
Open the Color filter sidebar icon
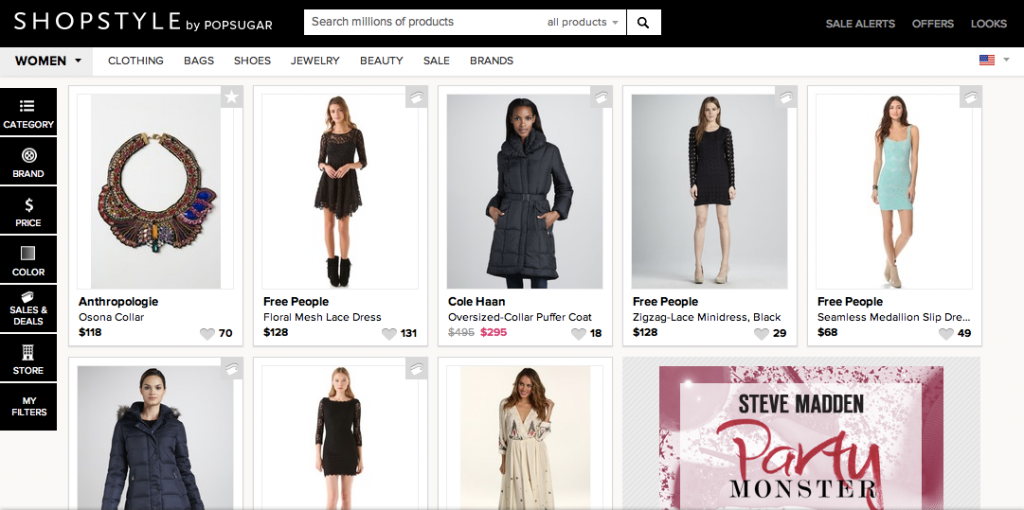point(28,260)
